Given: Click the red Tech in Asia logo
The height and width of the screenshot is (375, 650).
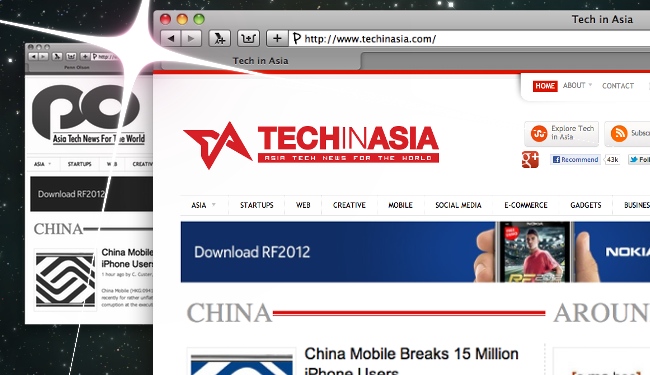Looking at the screenshot, I should point(311,145).
